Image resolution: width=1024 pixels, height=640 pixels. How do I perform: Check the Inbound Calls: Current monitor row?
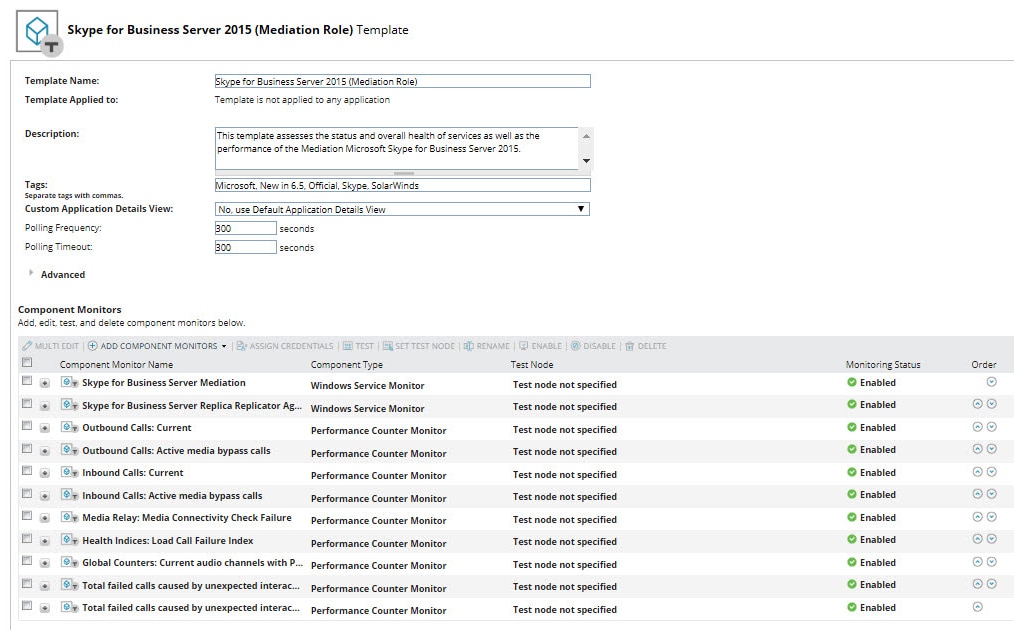[26, 473]
